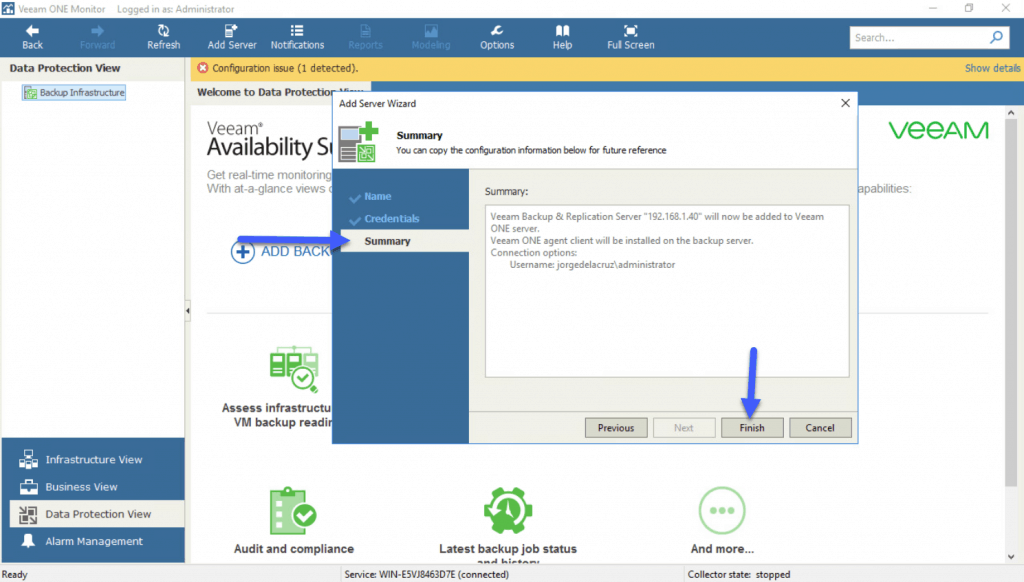The image size is (1024, 582).
Task: Collapse the left navigation pane handle
Action: tap(188, 312)
